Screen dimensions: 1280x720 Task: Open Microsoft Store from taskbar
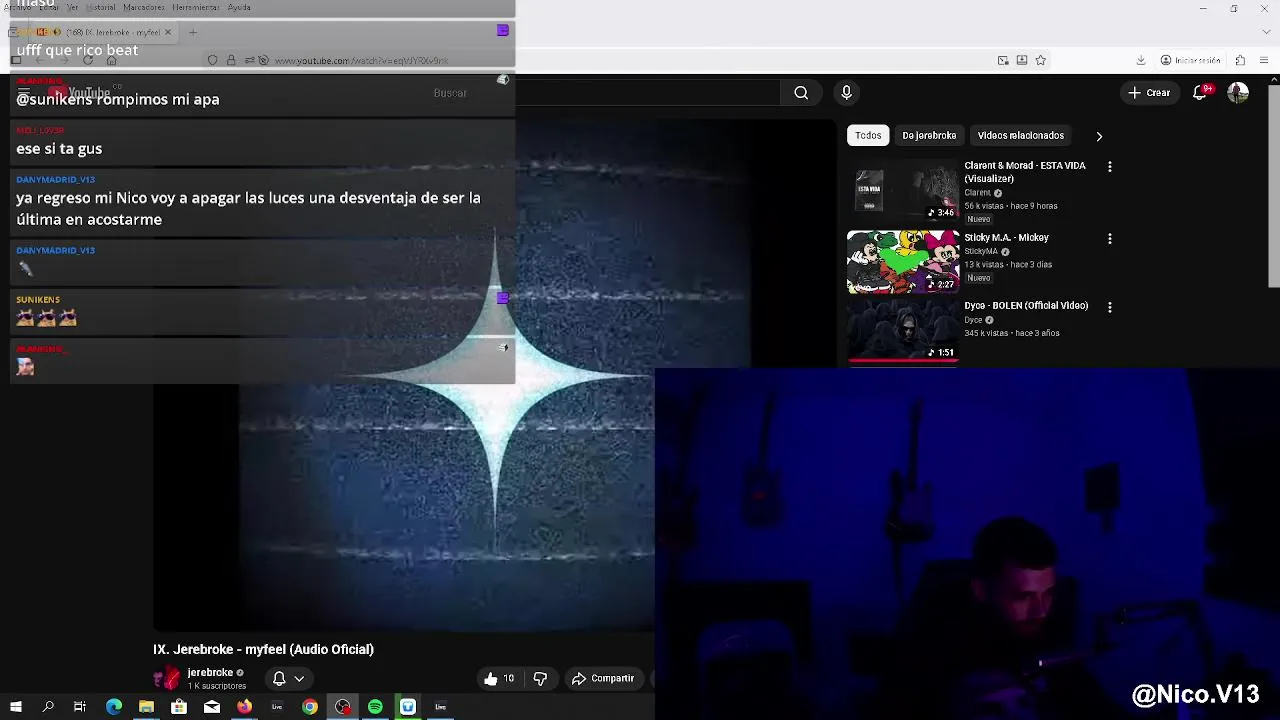pyautogui.click(x=179, y=707)
